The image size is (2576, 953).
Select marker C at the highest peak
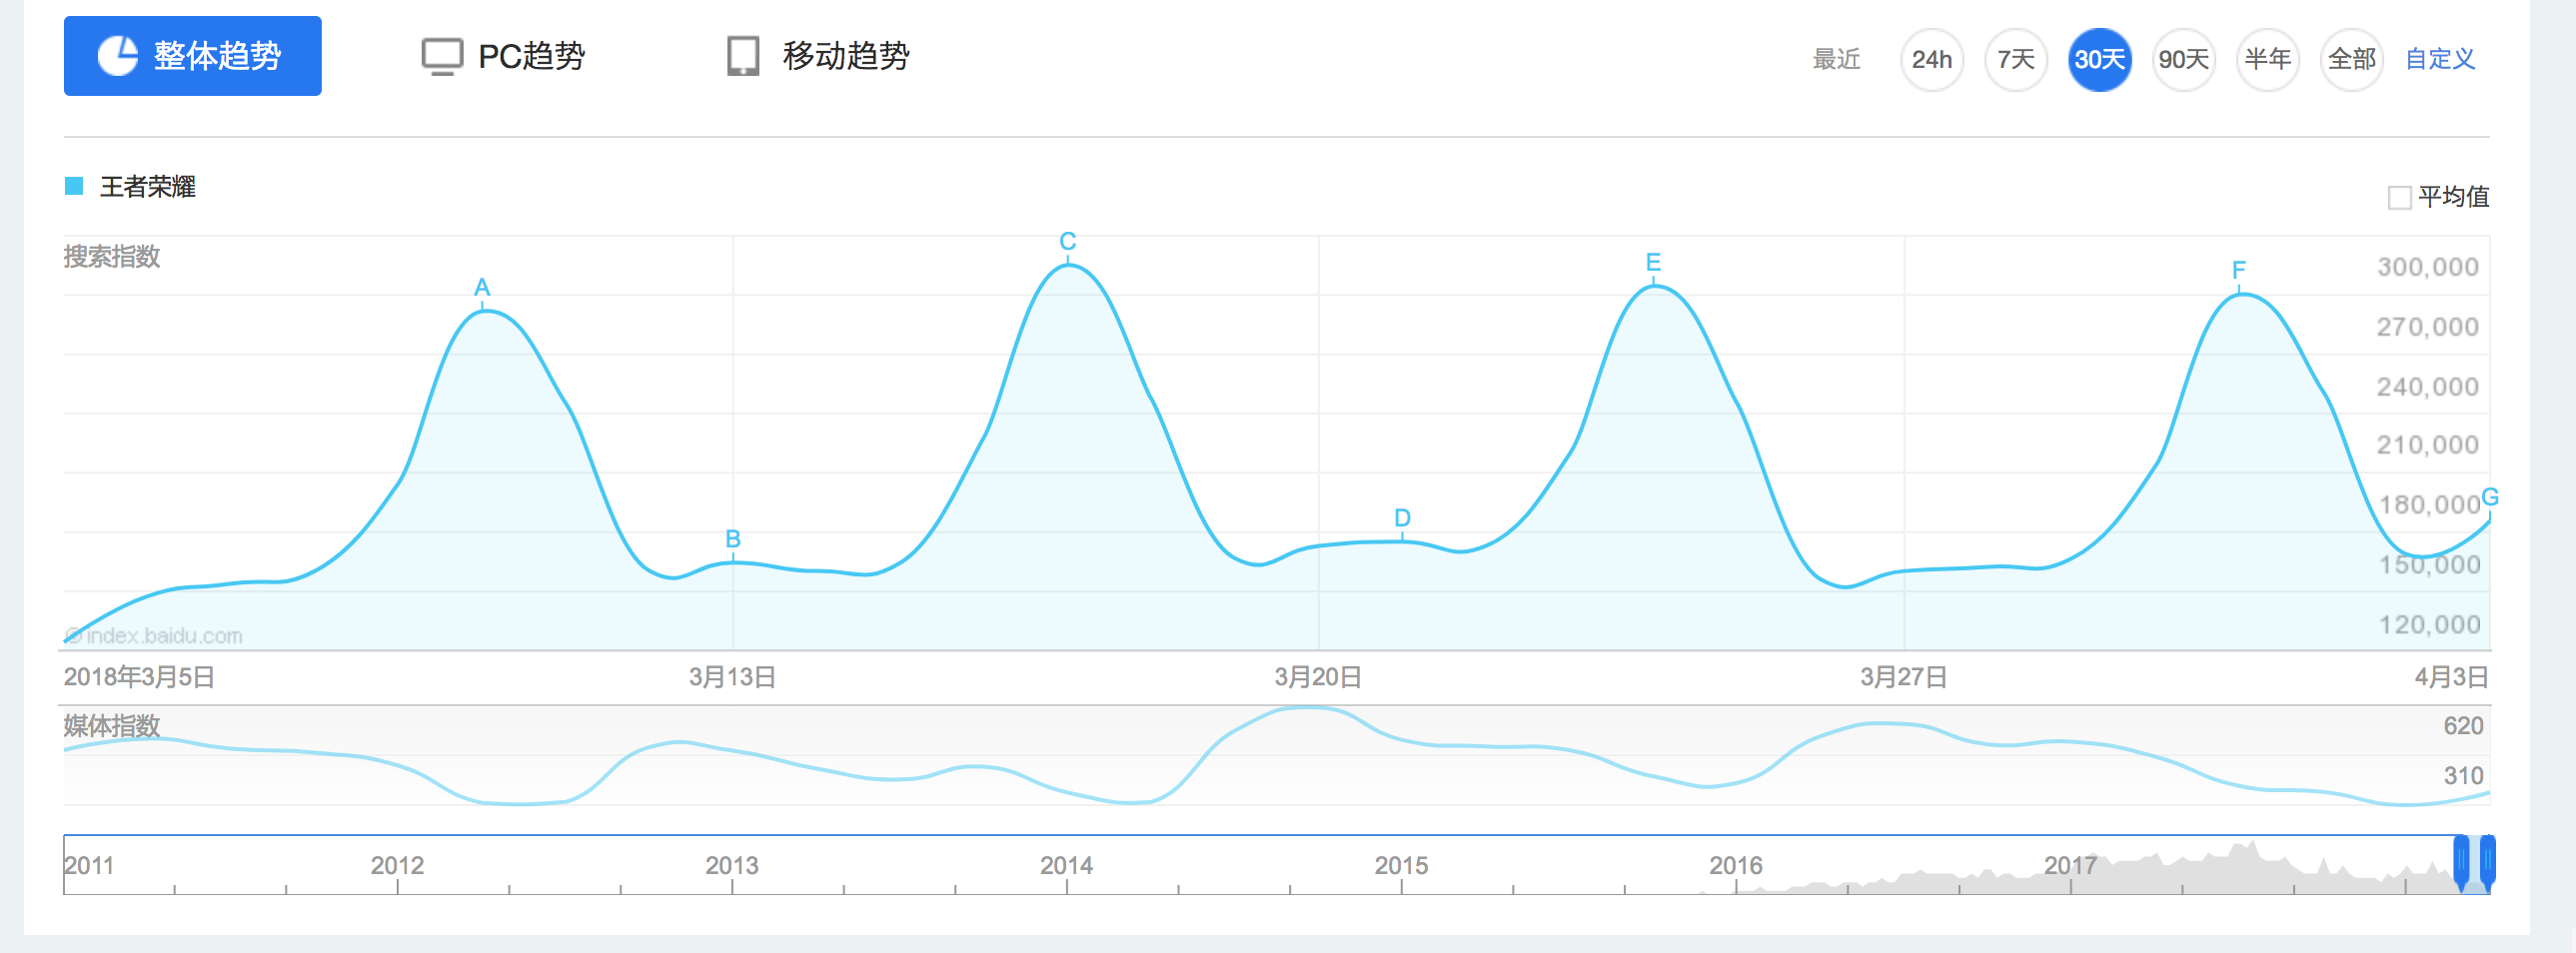point(1066,240)
